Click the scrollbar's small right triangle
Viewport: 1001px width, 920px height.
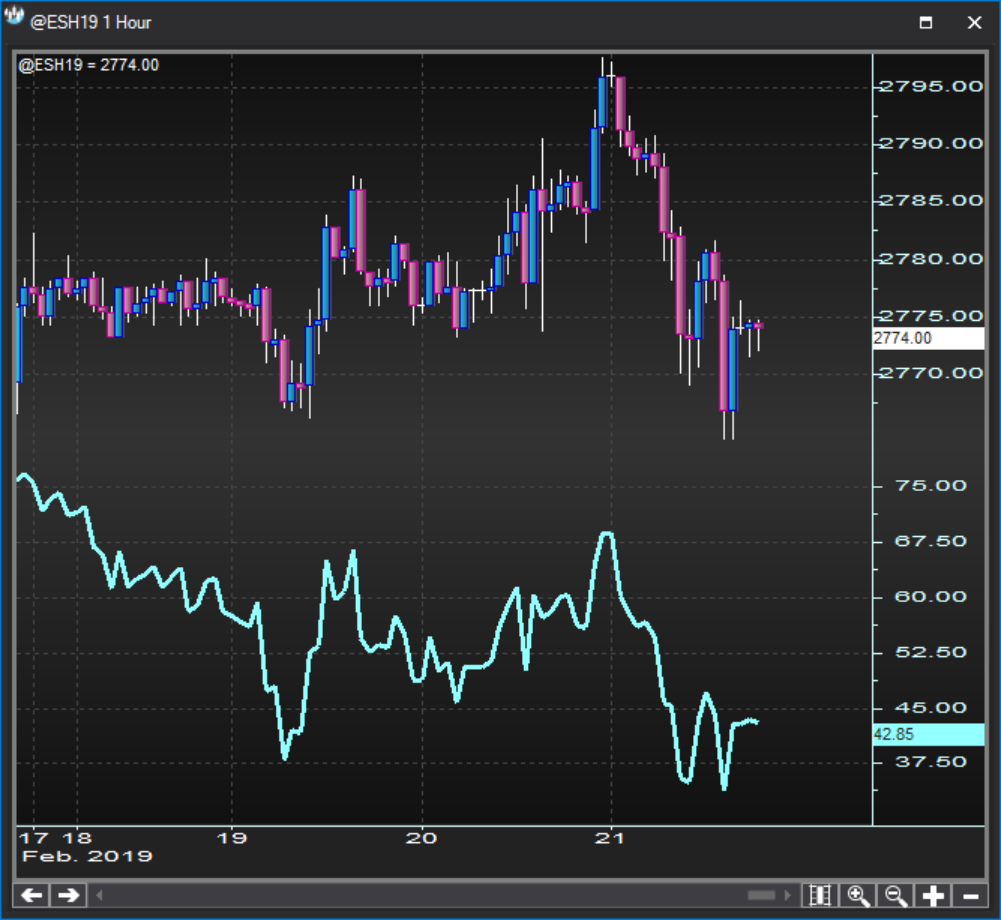coord(787,895)
